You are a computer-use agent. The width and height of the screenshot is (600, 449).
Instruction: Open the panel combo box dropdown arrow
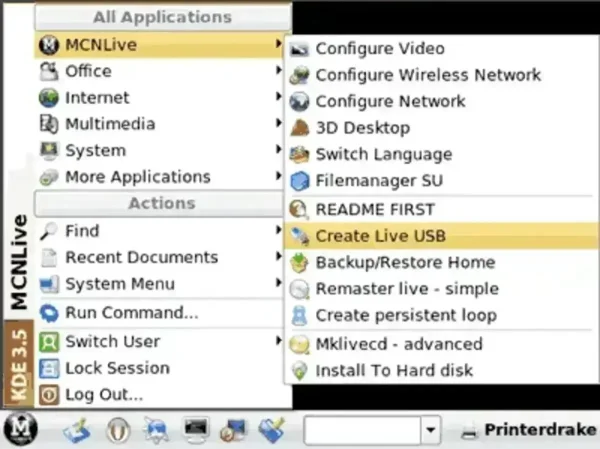point(431,430)
